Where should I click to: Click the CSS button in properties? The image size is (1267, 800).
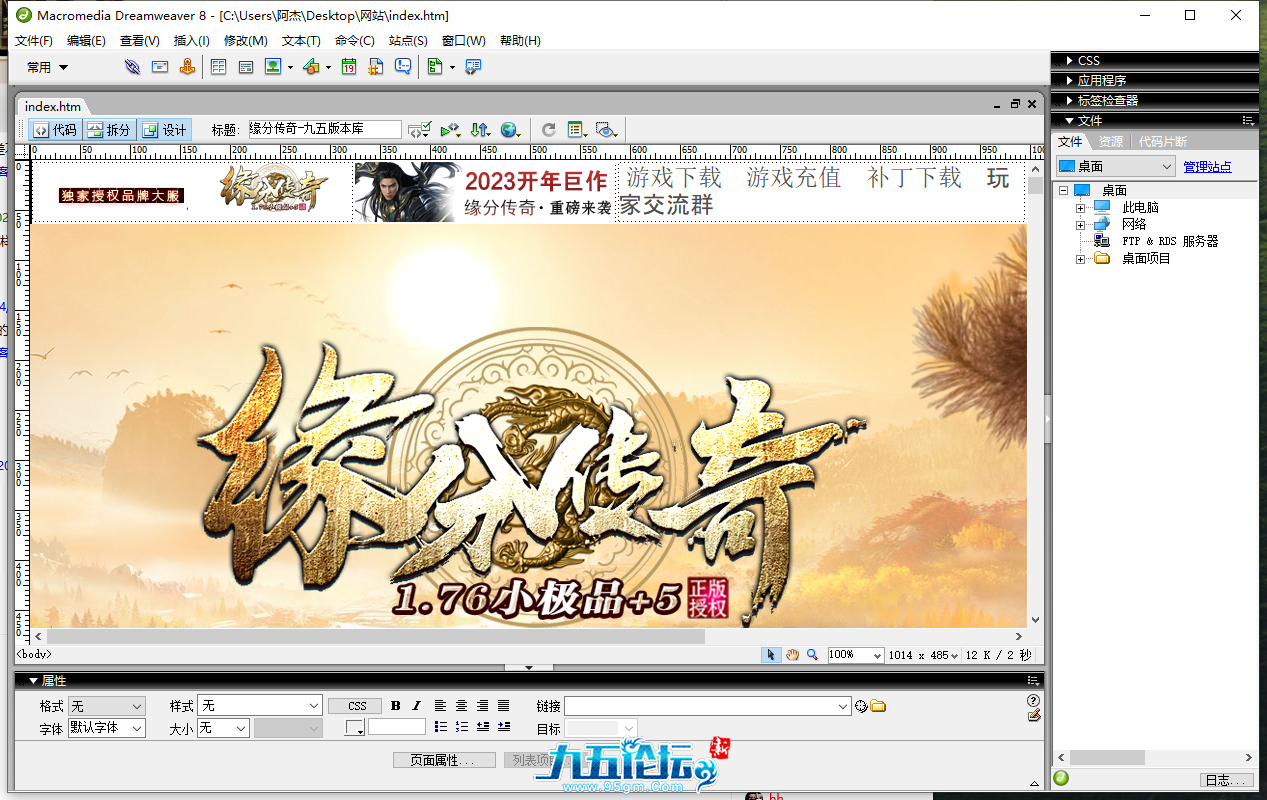tap(357, 706)
